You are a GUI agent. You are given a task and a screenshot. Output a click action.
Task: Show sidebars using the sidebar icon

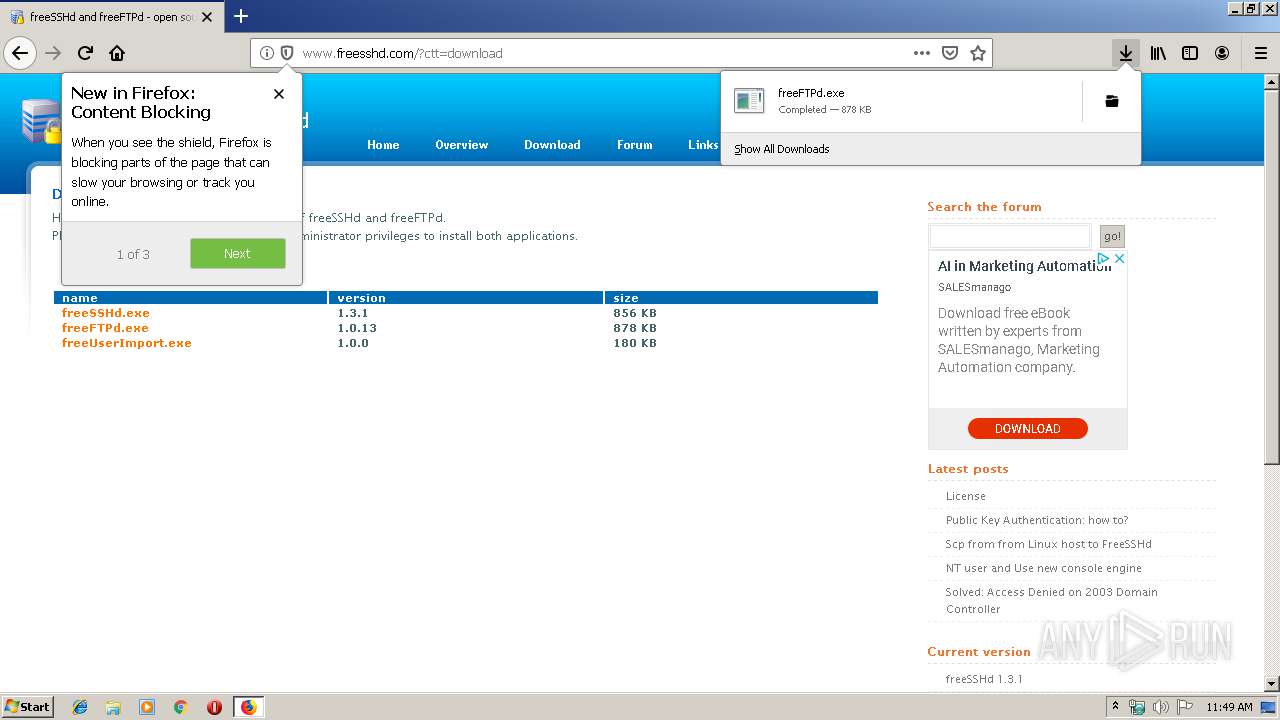pos(1190,53)
